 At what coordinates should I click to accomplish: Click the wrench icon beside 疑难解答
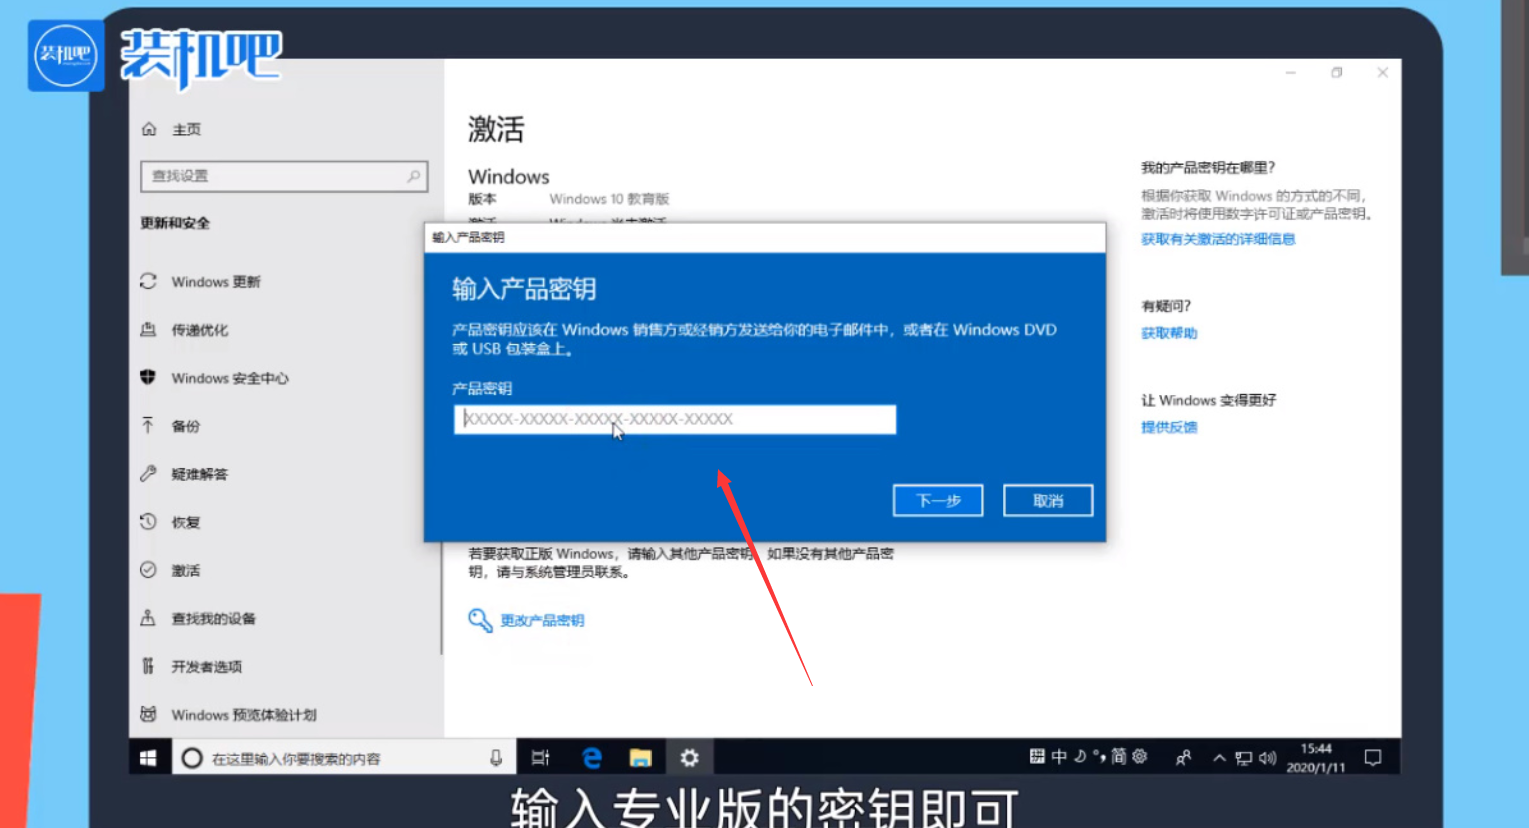pos(148,473)
